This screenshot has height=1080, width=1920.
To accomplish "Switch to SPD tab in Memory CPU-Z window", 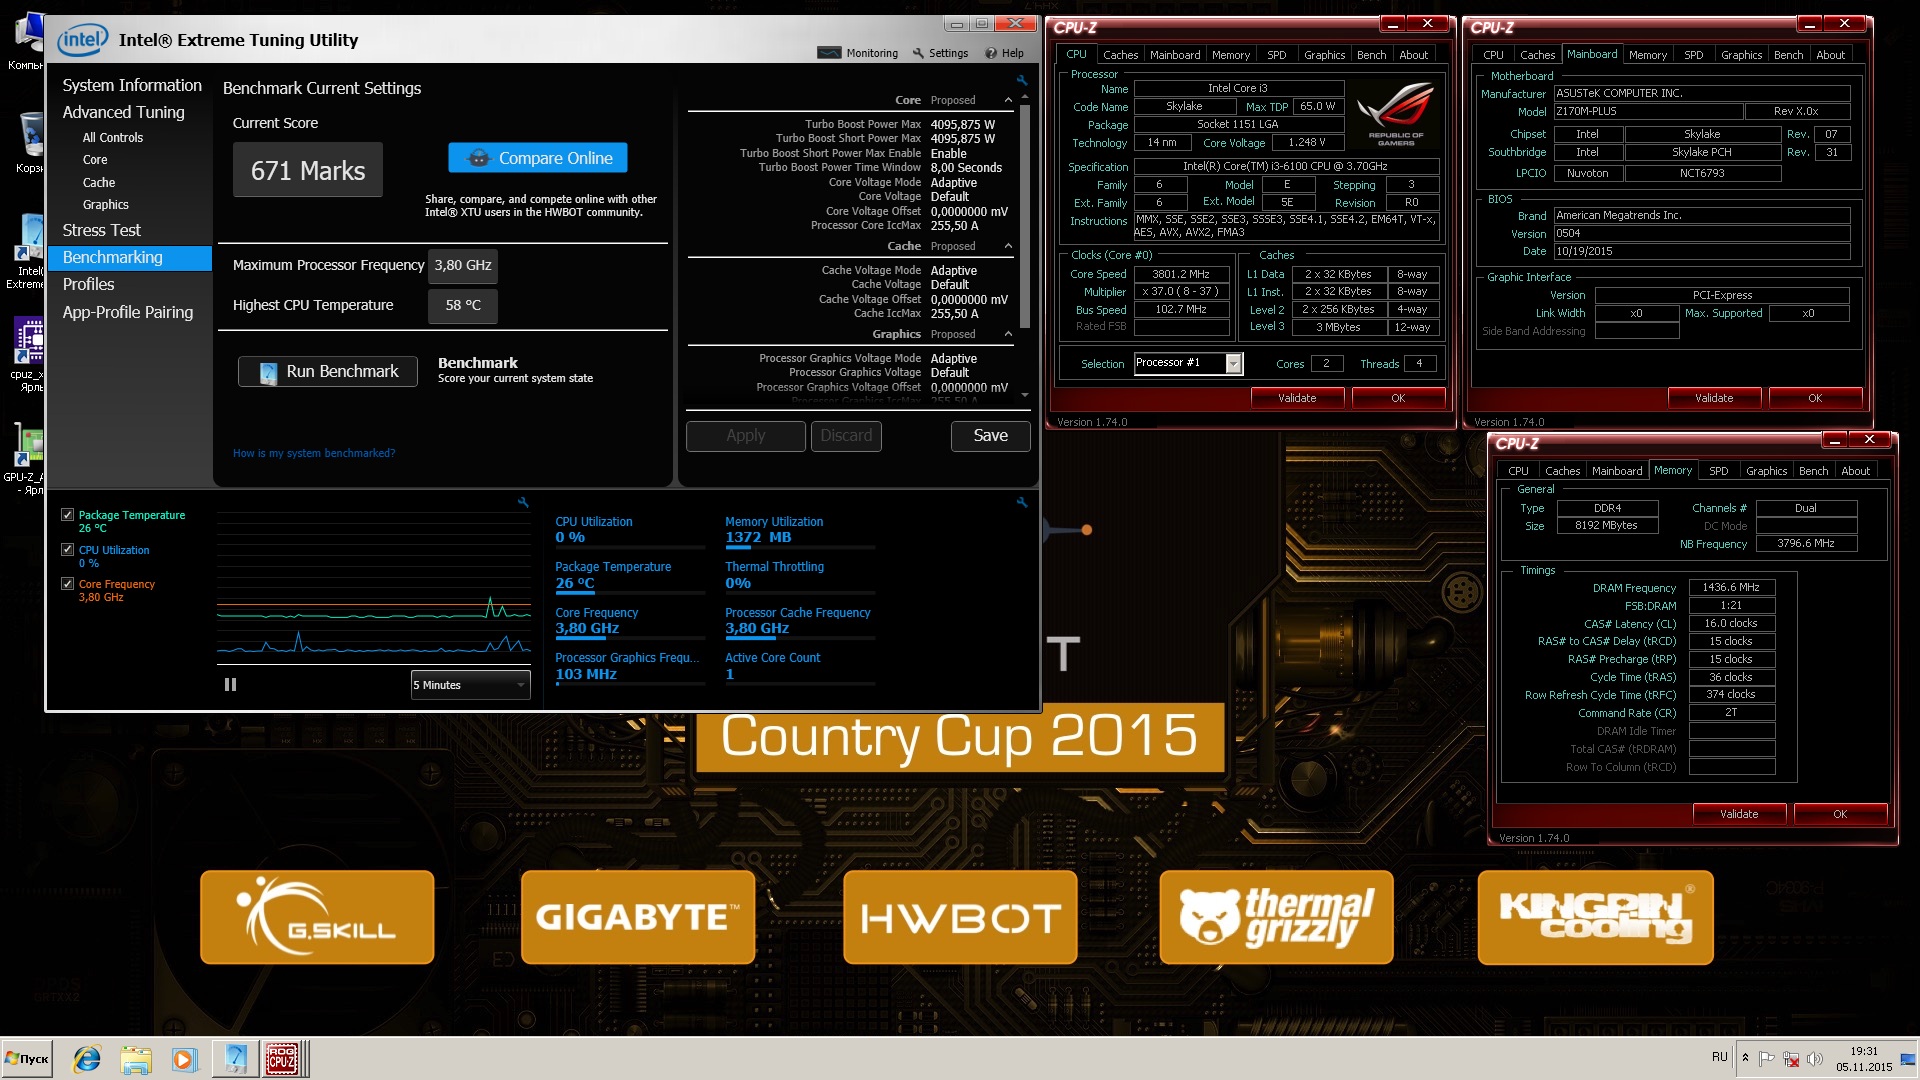I will point(1718,471).
